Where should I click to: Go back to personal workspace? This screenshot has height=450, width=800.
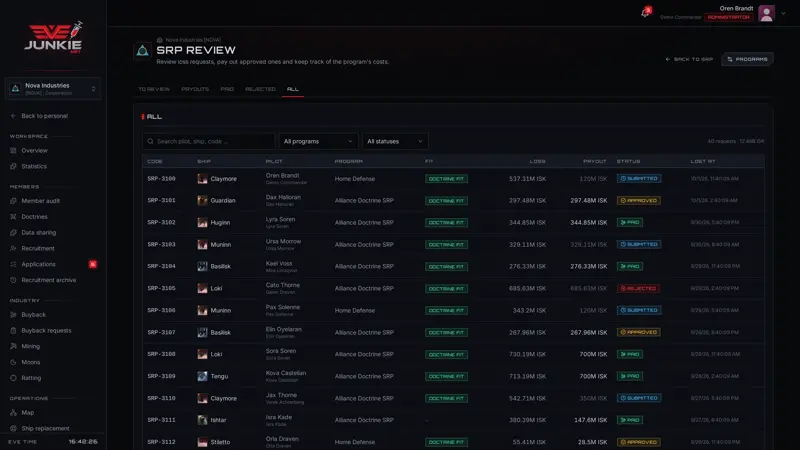point(44,116)
